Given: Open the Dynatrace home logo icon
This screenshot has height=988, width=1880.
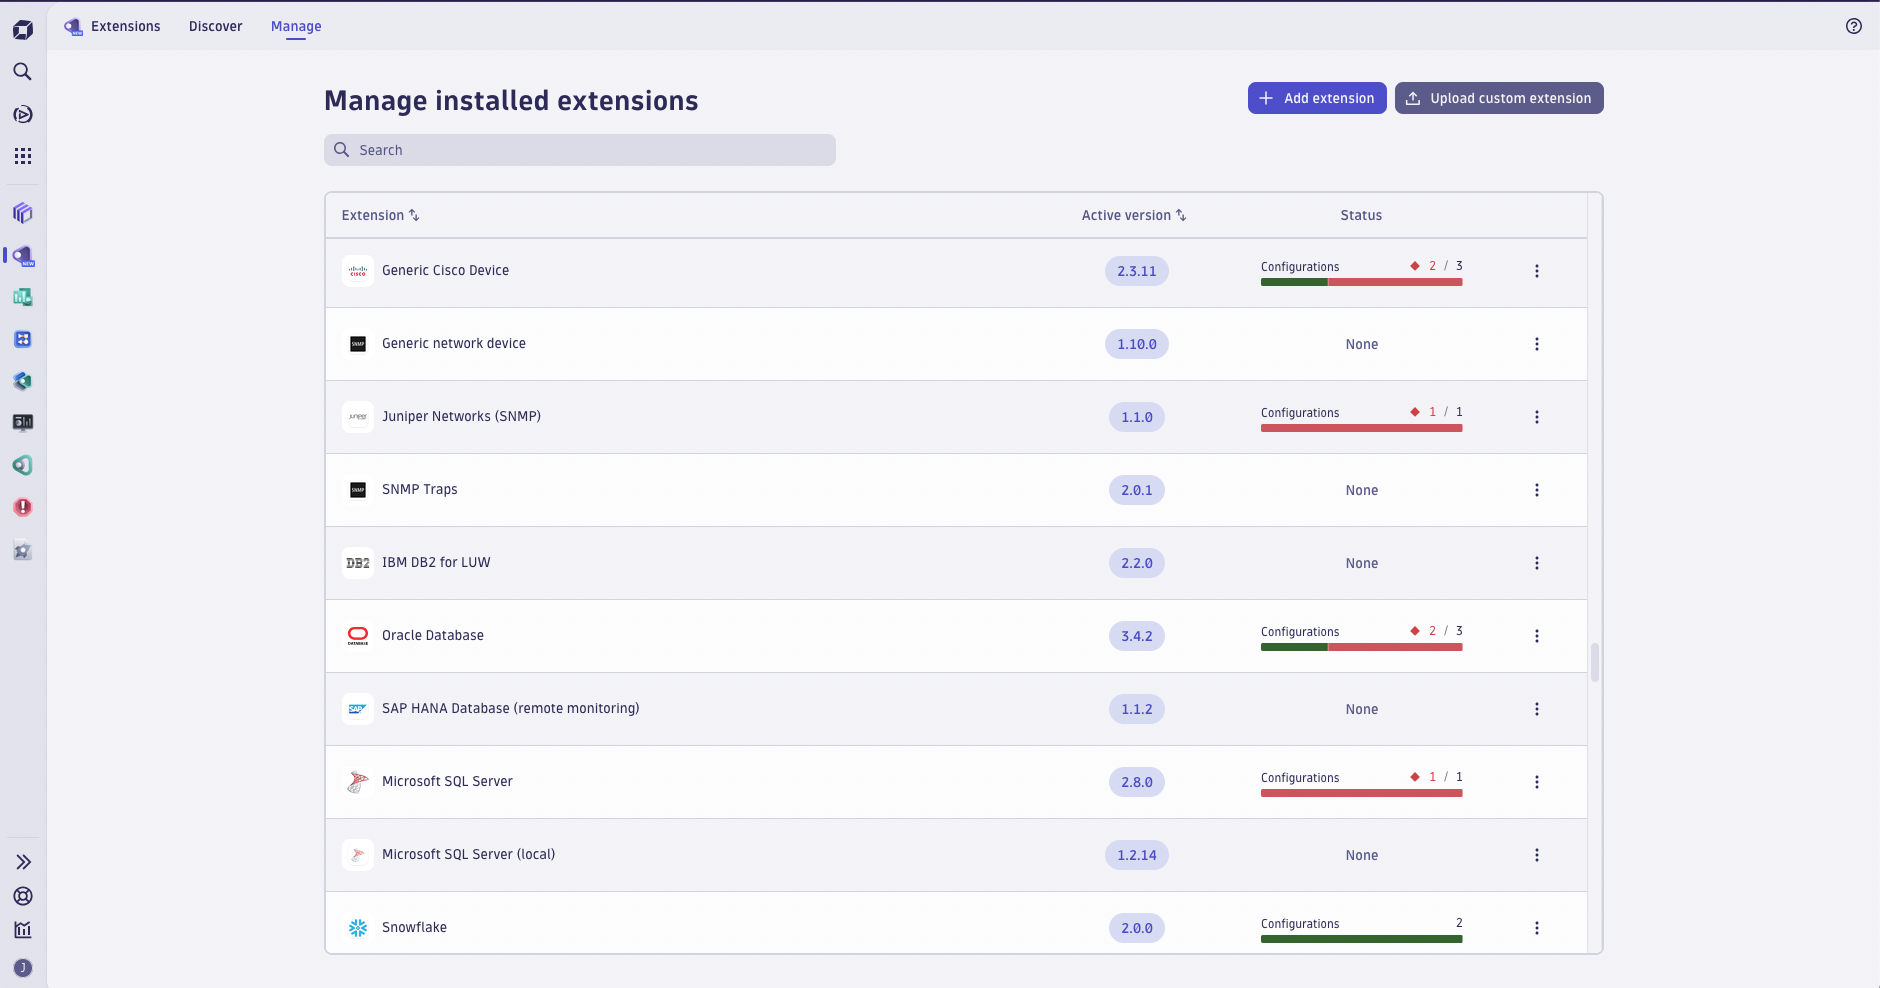Looking at the screenshot, I should (23, 30).
